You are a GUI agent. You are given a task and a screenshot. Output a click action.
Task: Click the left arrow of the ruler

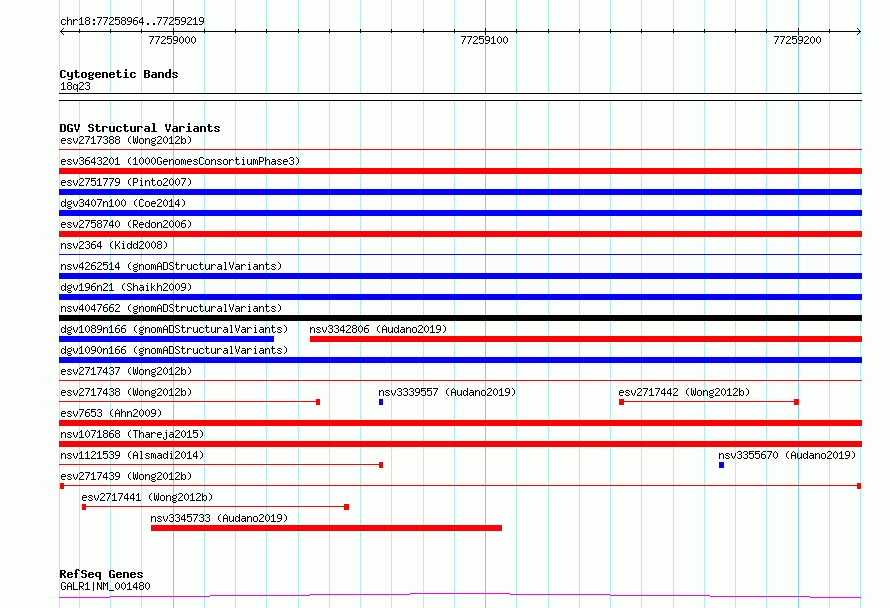pos(62,31)
